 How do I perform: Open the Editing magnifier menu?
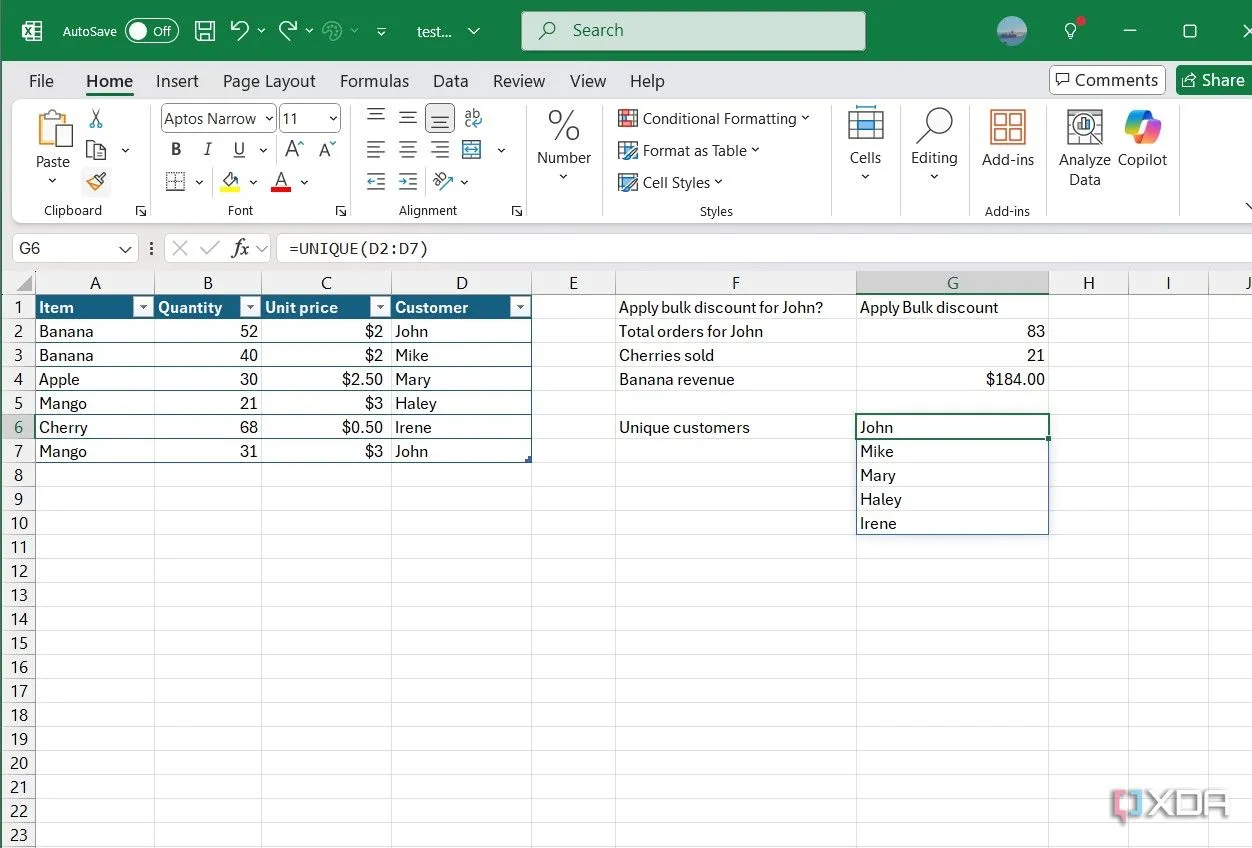(934, 144)
